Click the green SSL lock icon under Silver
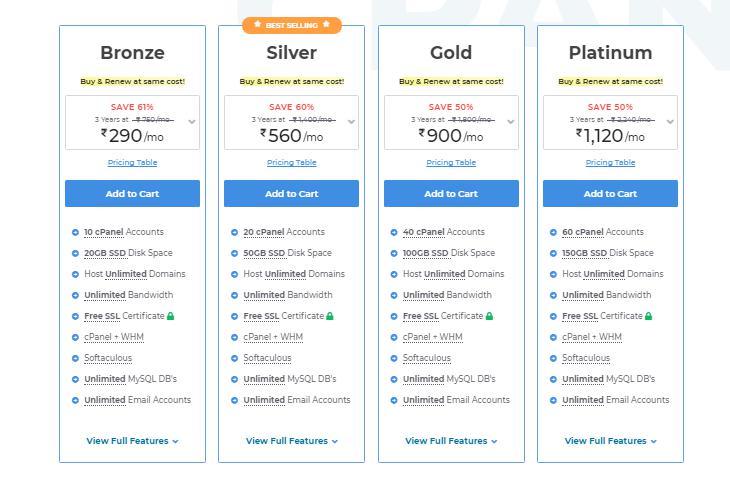This screenshot has height=487, width=730. point(330,316)
